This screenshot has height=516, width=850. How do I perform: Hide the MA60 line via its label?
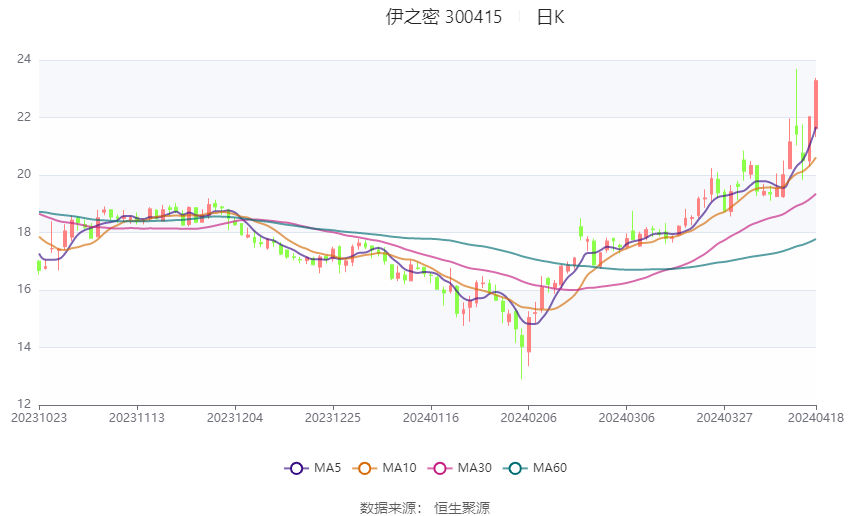(x=550, y=468)
